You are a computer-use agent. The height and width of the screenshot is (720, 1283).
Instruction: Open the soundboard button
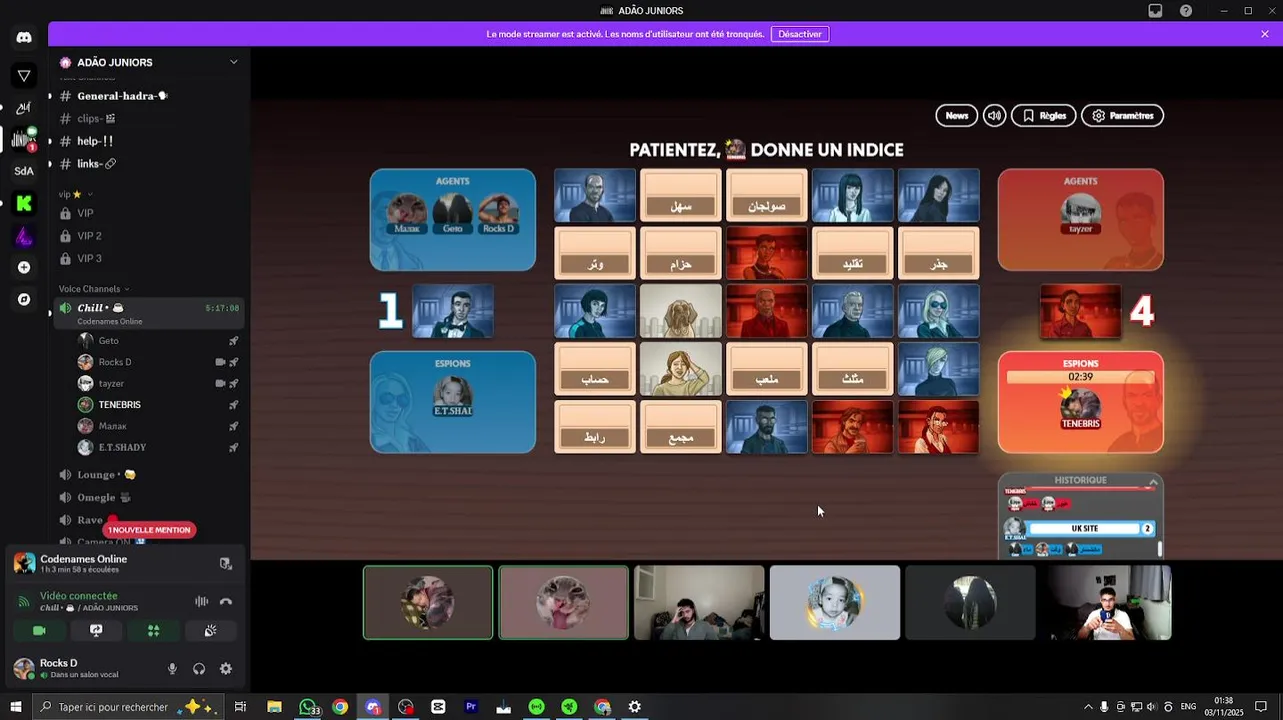click(x=210, y=631)
